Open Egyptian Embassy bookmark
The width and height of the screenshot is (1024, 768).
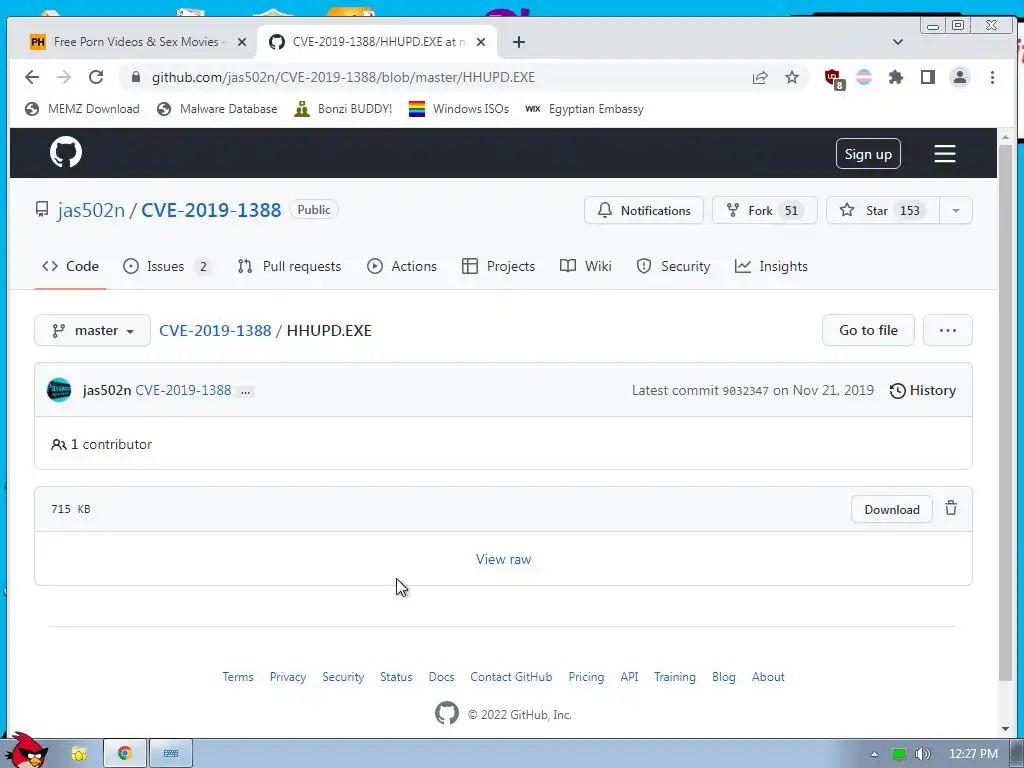click(x=584, y=109)
